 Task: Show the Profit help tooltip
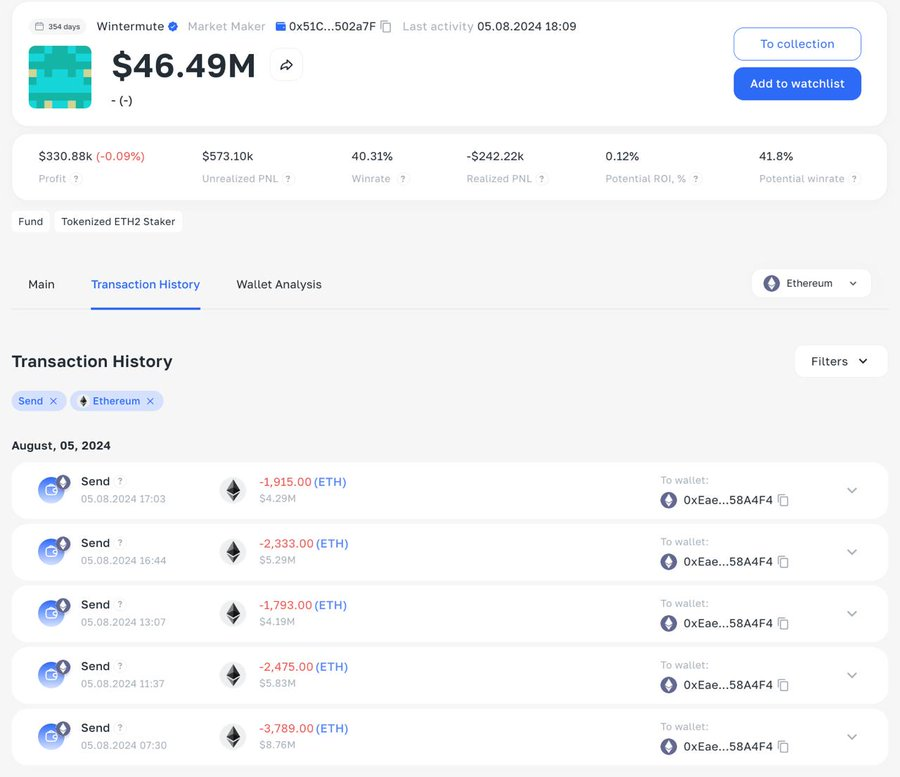[76, 178]
